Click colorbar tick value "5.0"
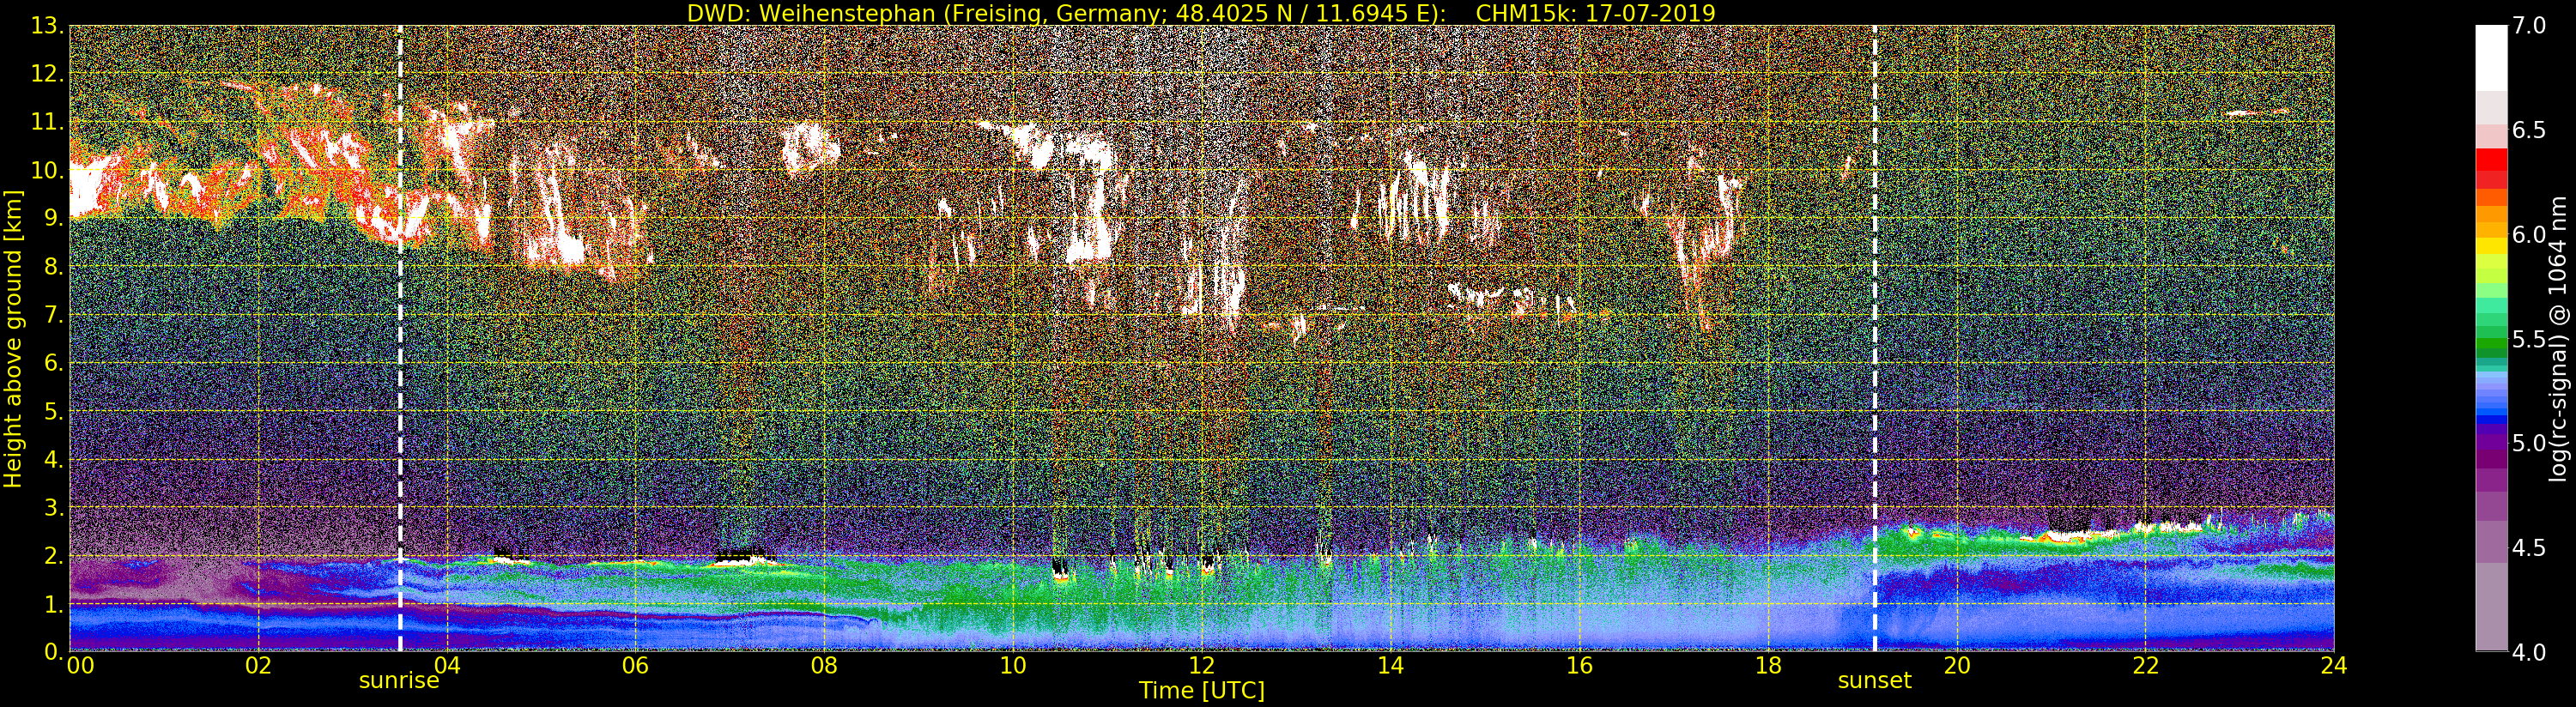This screenshot has height=707, width=2576. click(2530, 443)
